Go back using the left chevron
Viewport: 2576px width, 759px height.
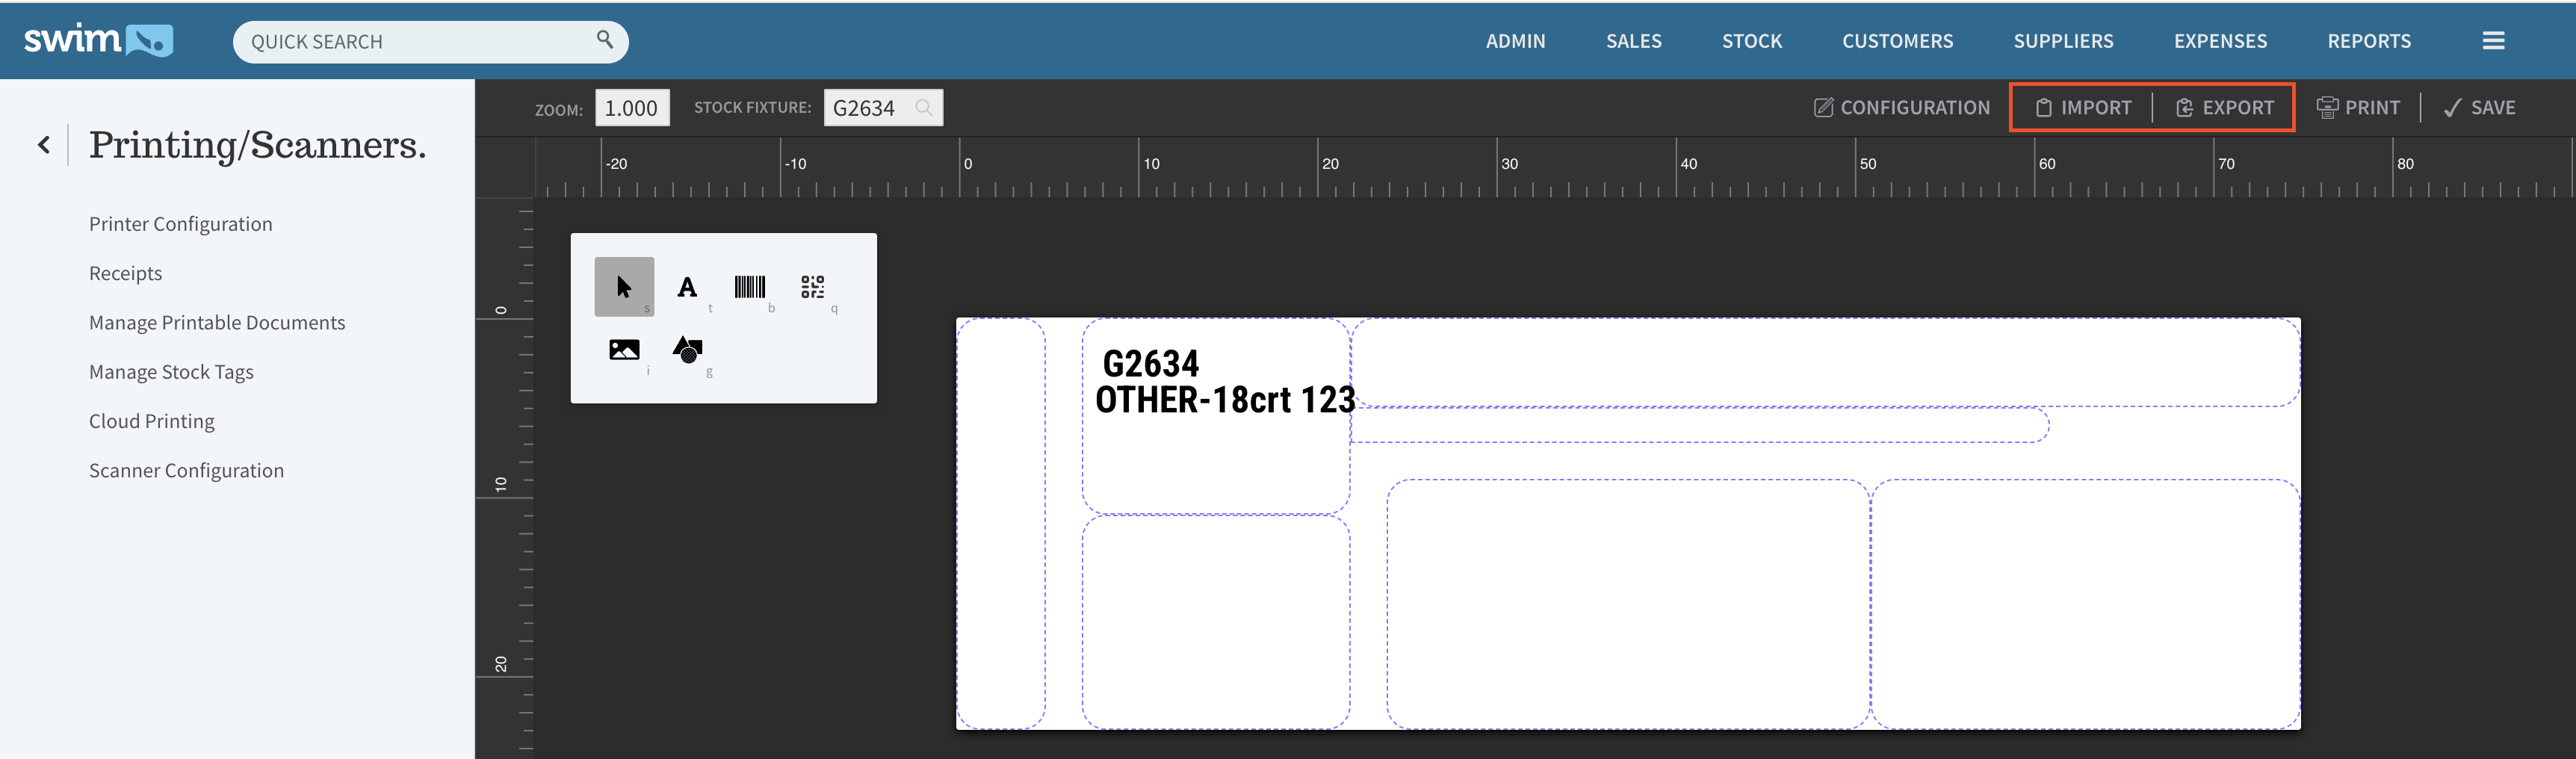tap(44, 145)
